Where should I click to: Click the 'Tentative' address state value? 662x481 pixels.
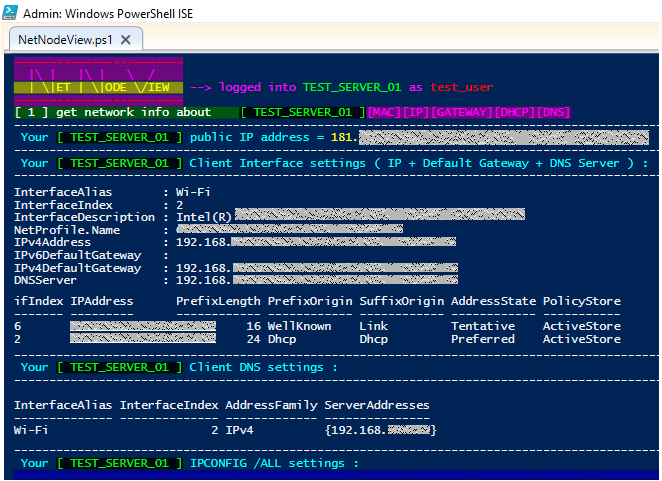click(483, 326)
